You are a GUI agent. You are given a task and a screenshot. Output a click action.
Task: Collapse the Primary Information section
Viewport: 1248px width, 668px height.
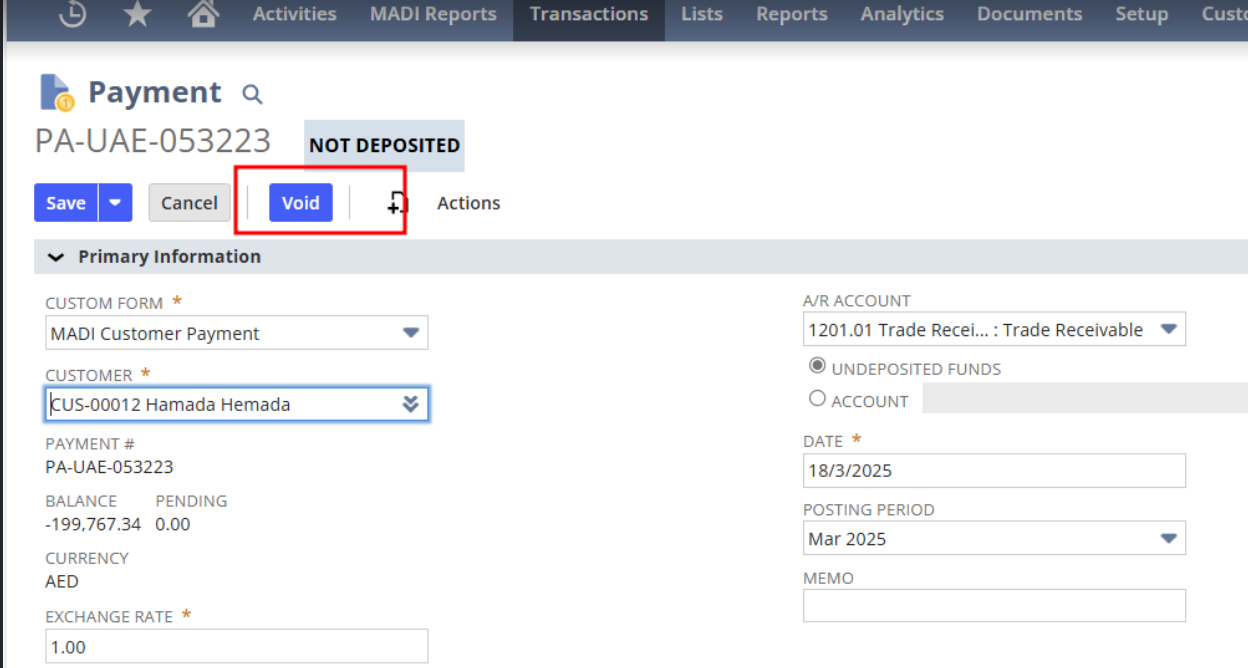point(56,257)
